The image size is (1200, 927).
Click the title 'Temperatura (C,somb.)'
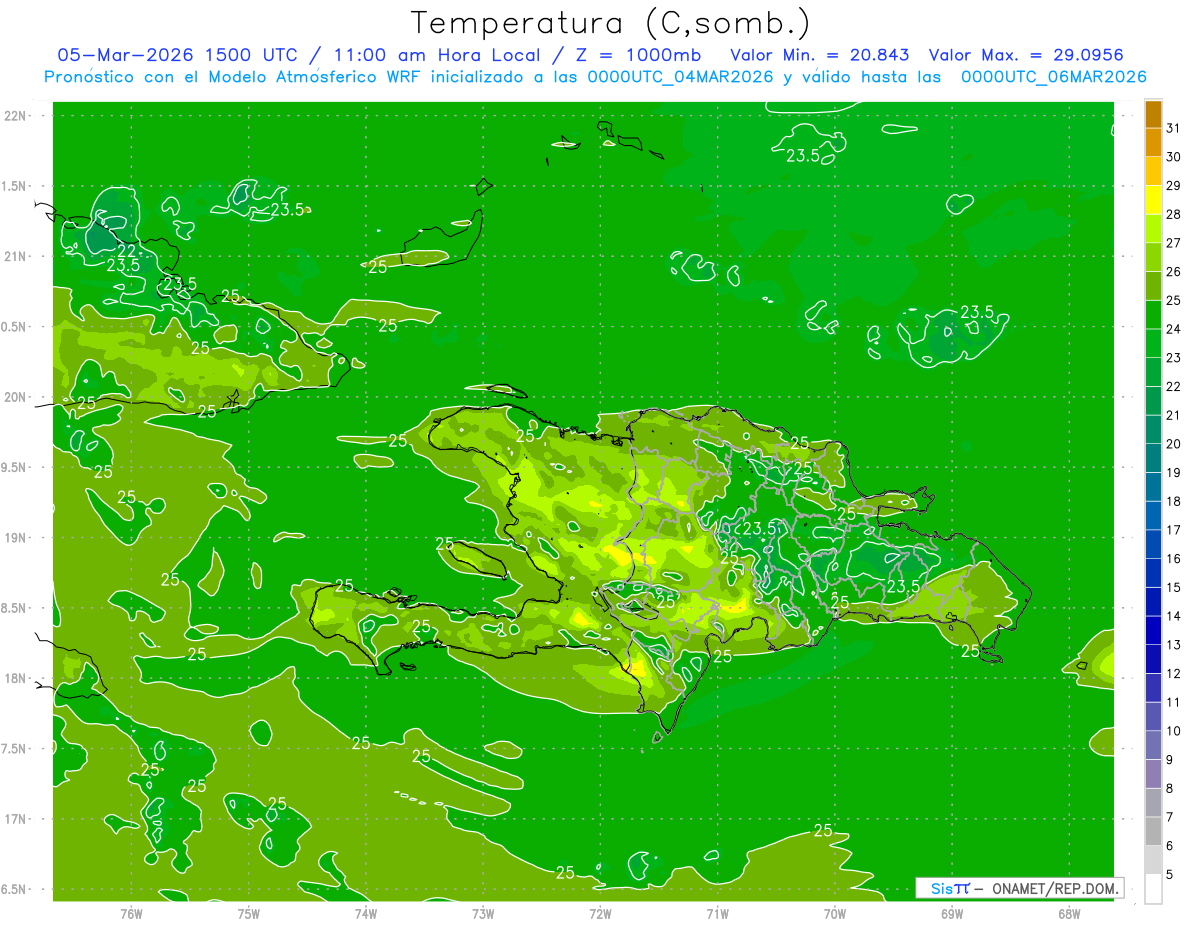[610, 22]
